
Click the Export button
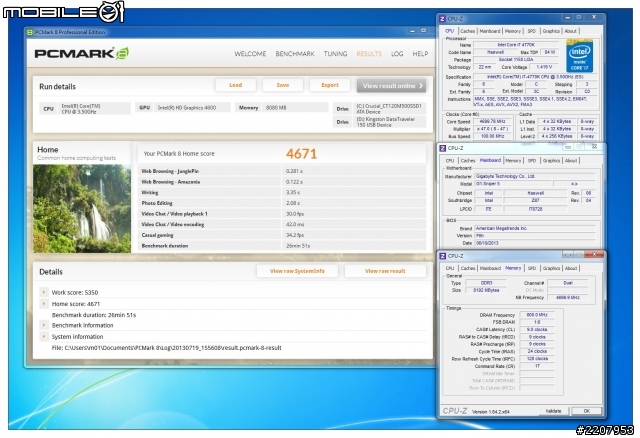click(x=330, y=85)
